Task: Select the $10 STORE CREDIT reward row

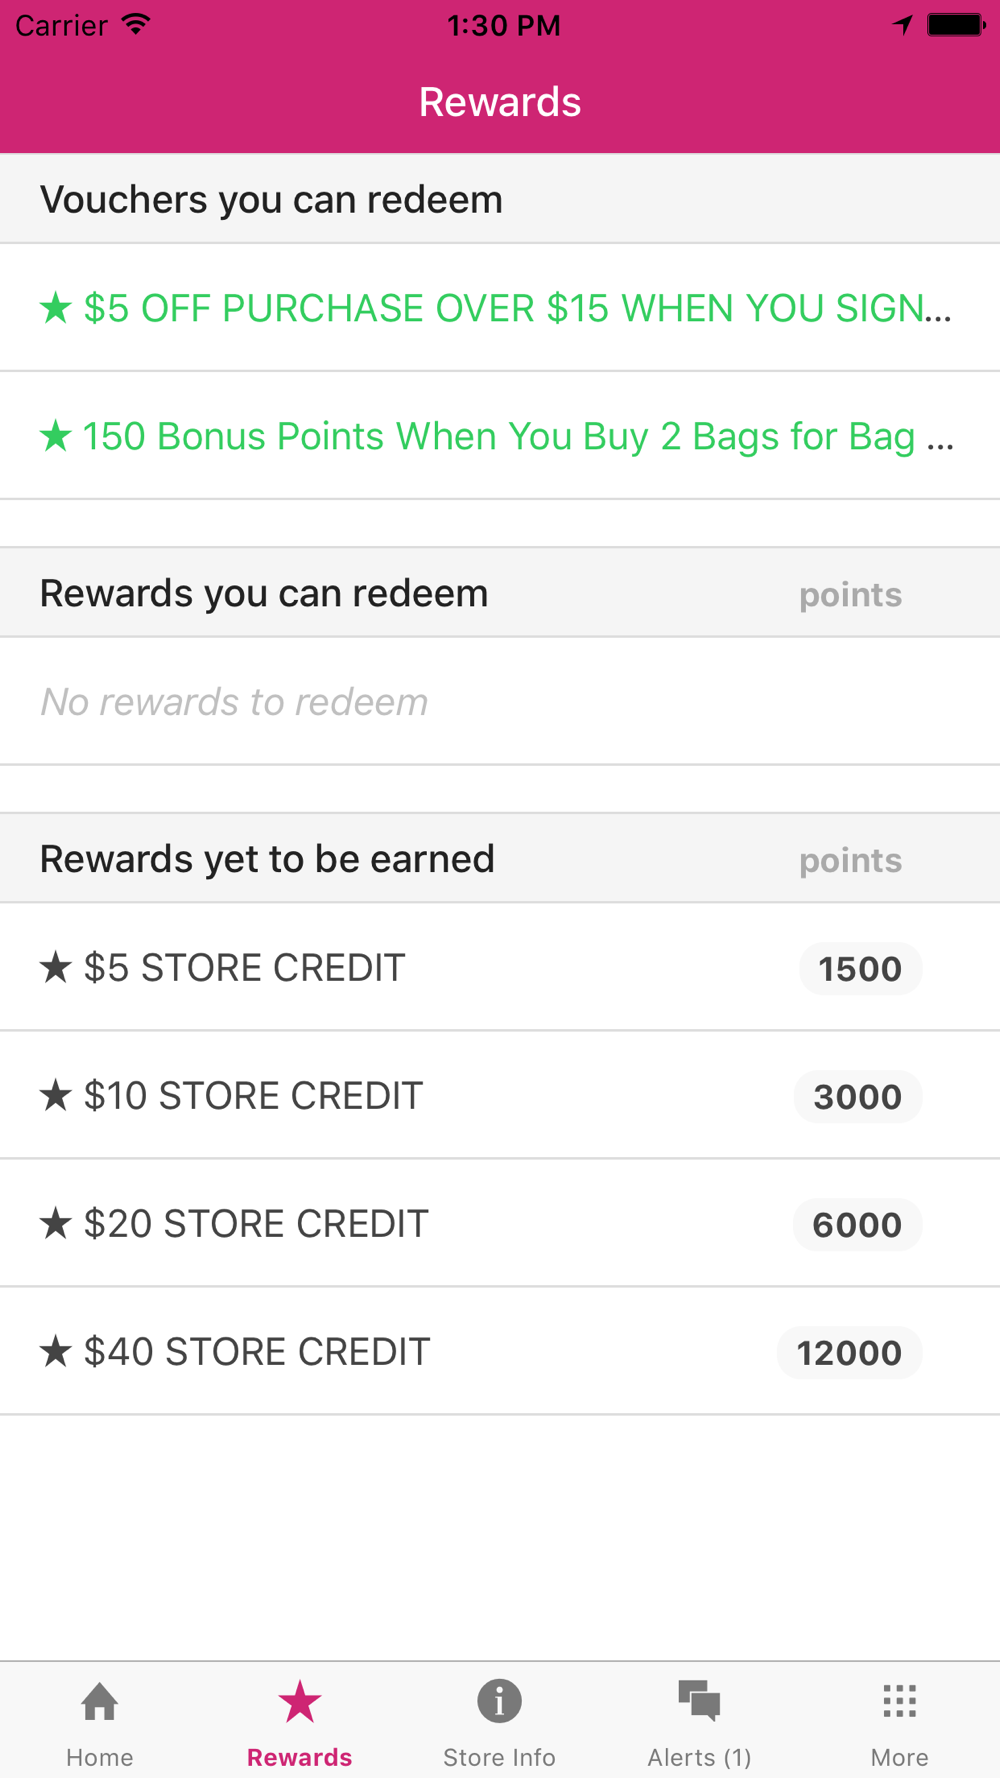Action: tap(500, 1096)
